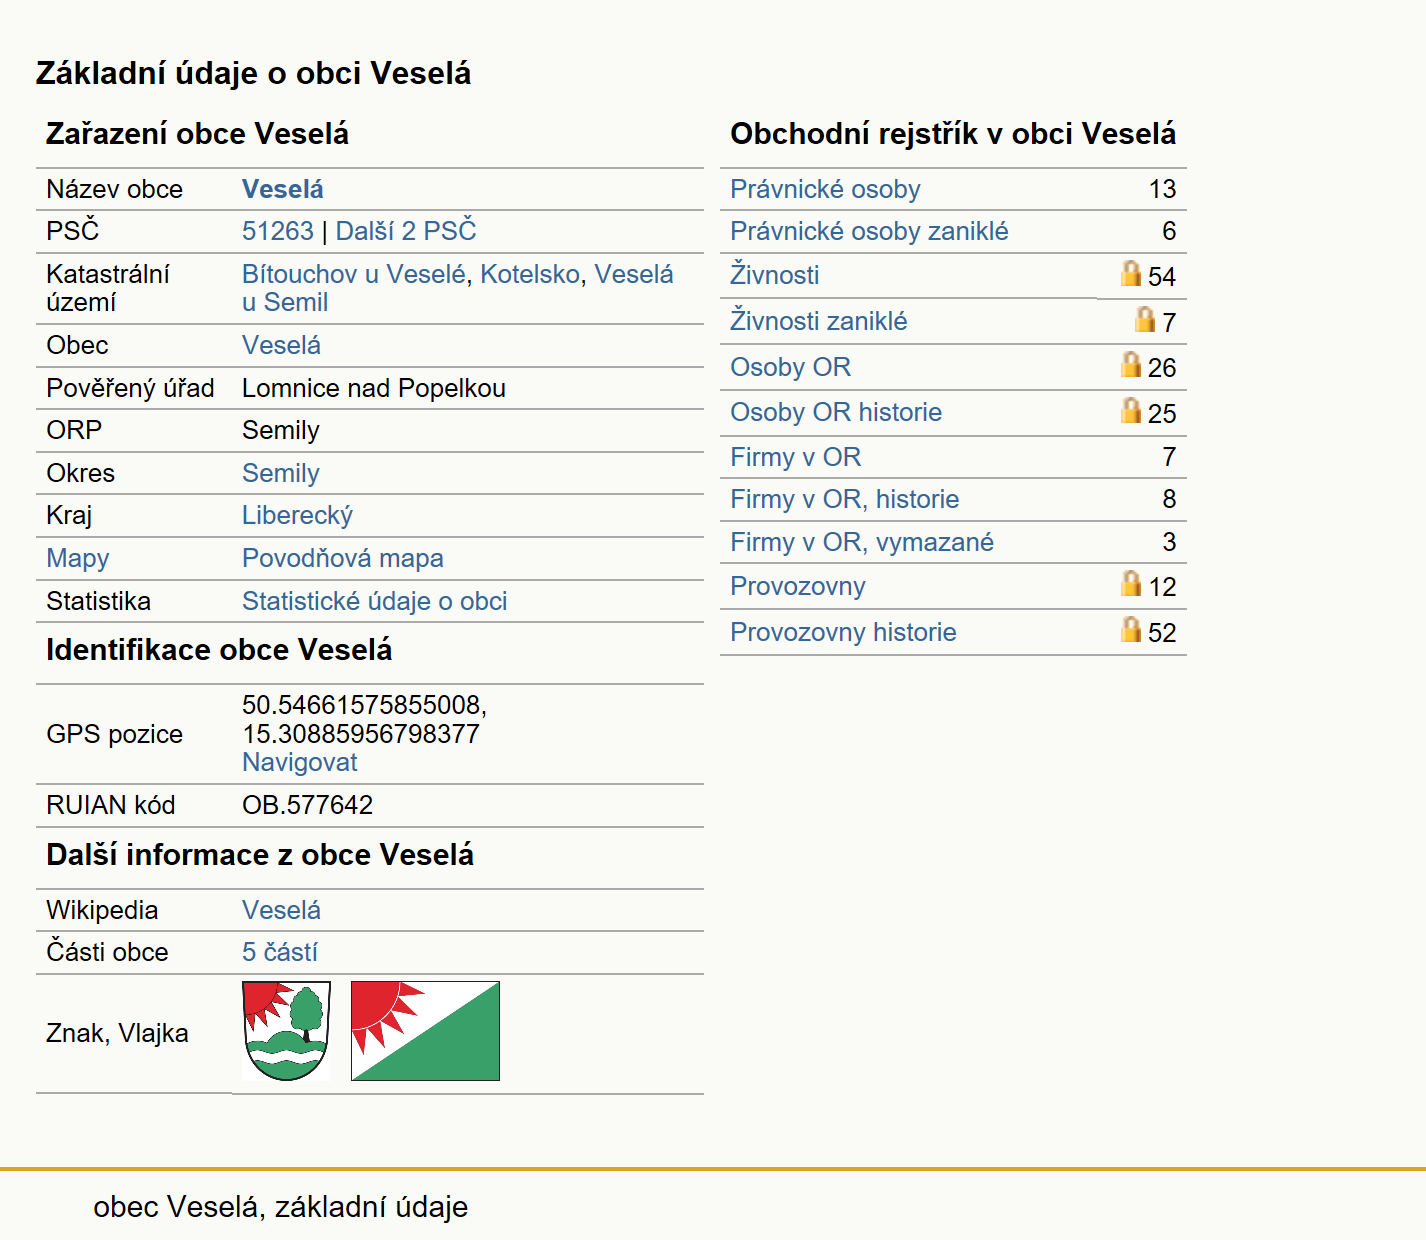This screenshot has width=1426, height=1240.
Task: Click the count 7 in the Firmy v OR row
Action: point(1169,457)
